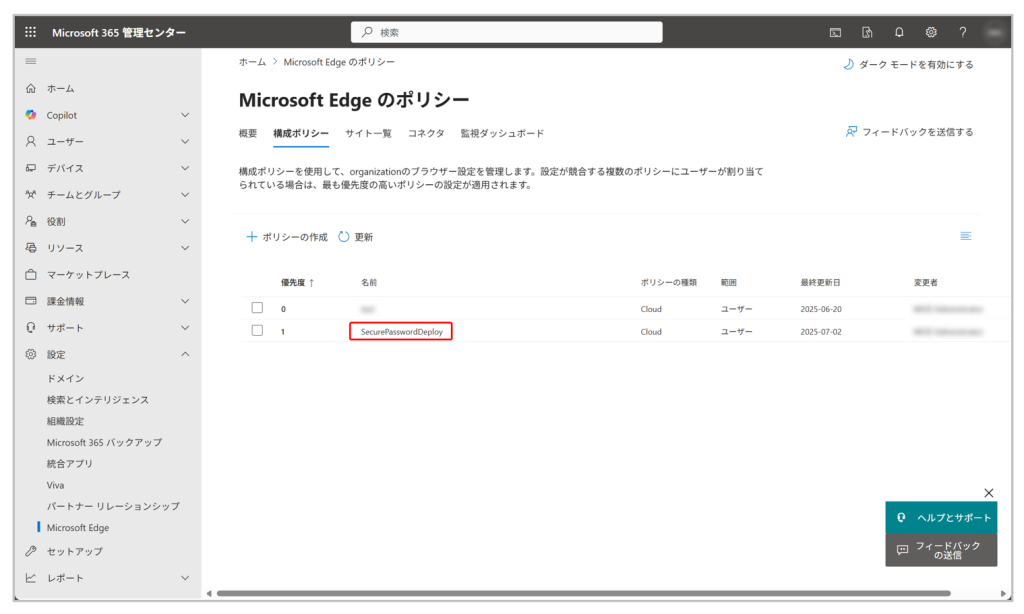Open the app launcher waffle icon

[30, 32]
